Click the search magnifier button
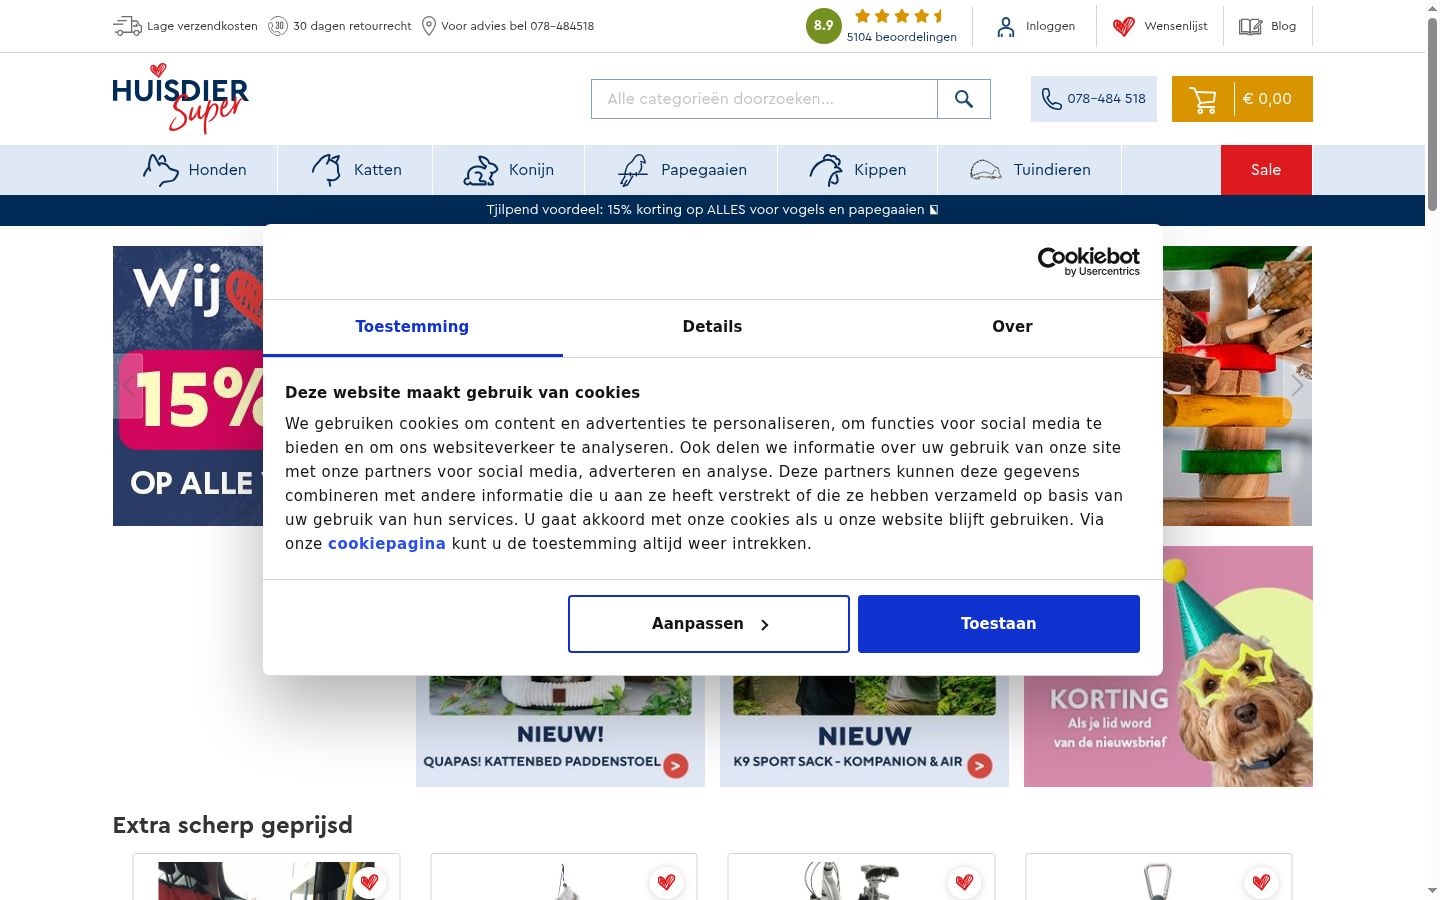 pos(964,99)
